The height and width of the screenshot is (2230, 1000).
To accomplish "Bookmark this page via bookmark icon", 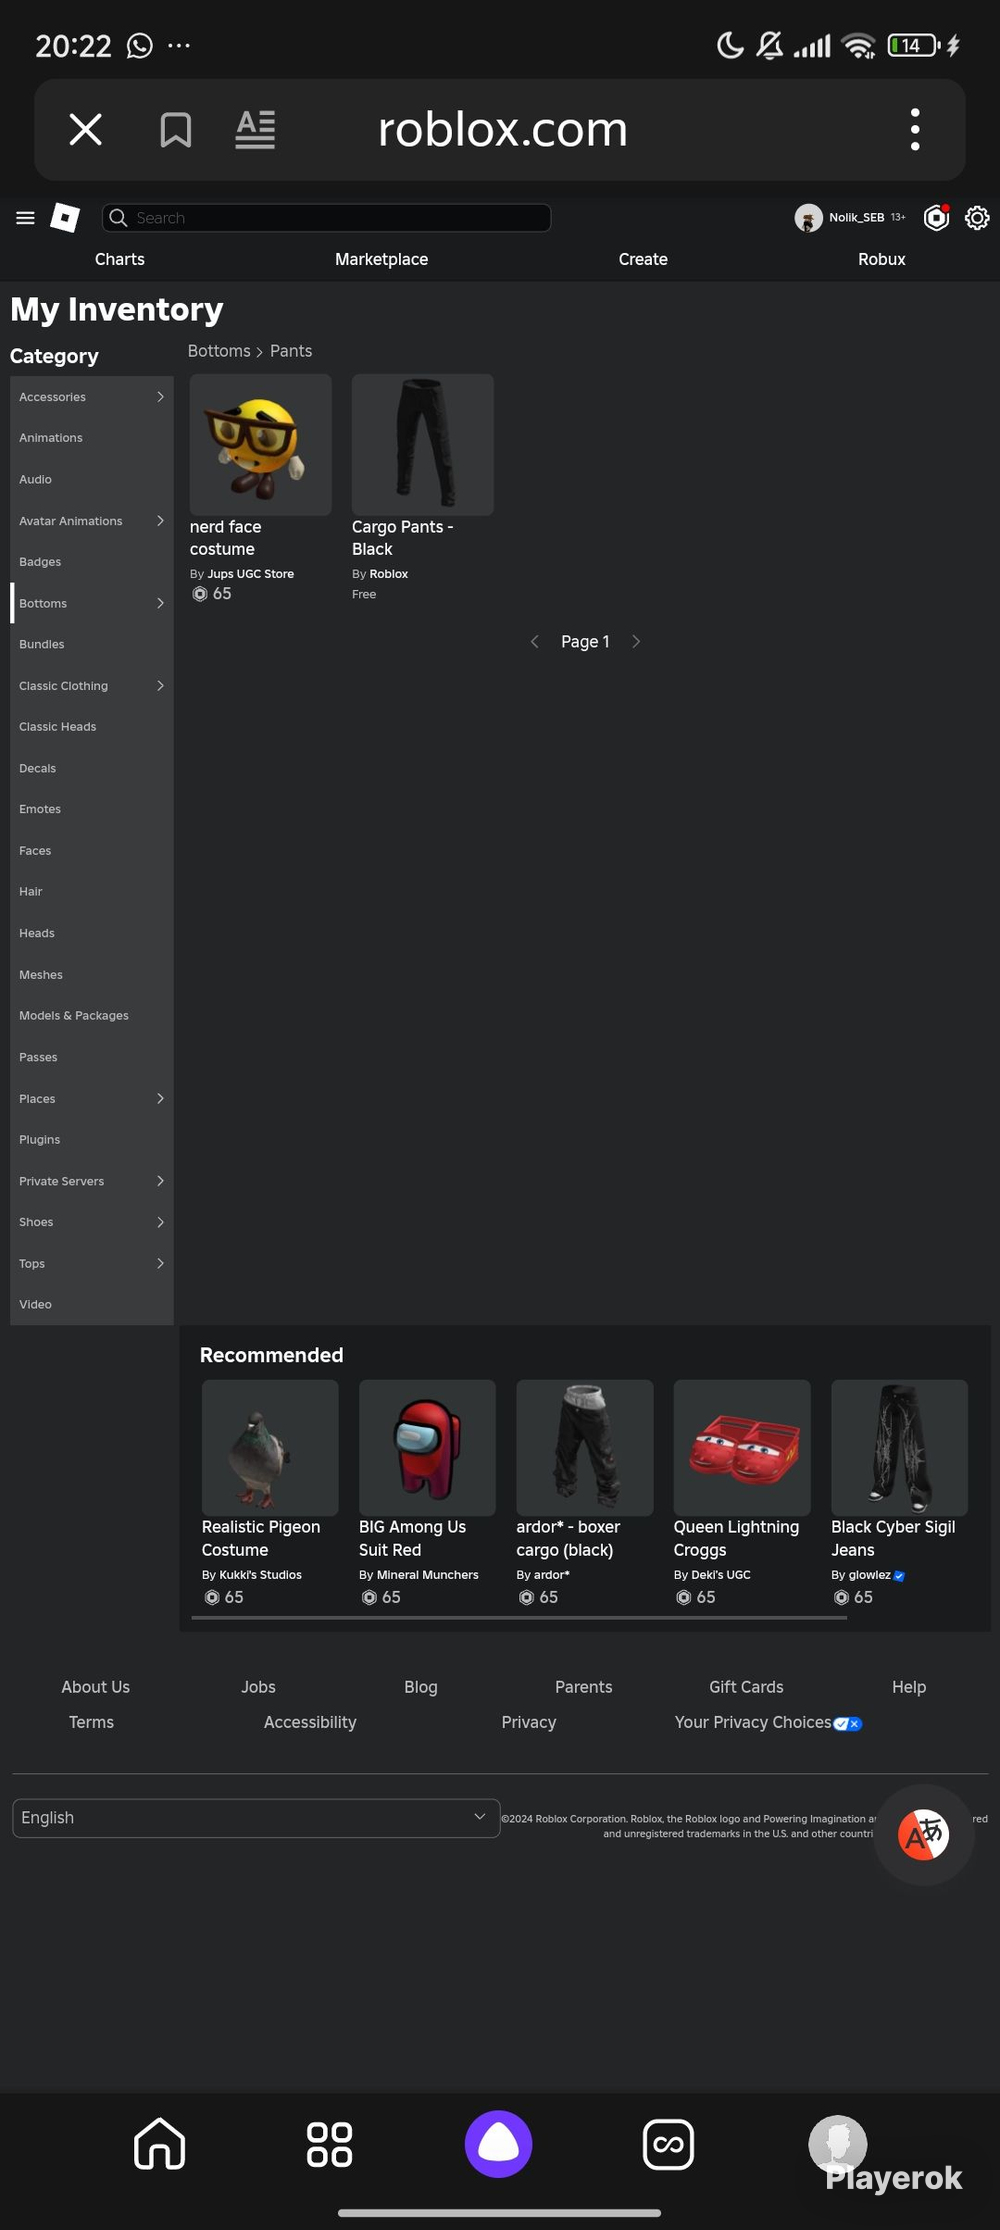I will click(176, 129).
